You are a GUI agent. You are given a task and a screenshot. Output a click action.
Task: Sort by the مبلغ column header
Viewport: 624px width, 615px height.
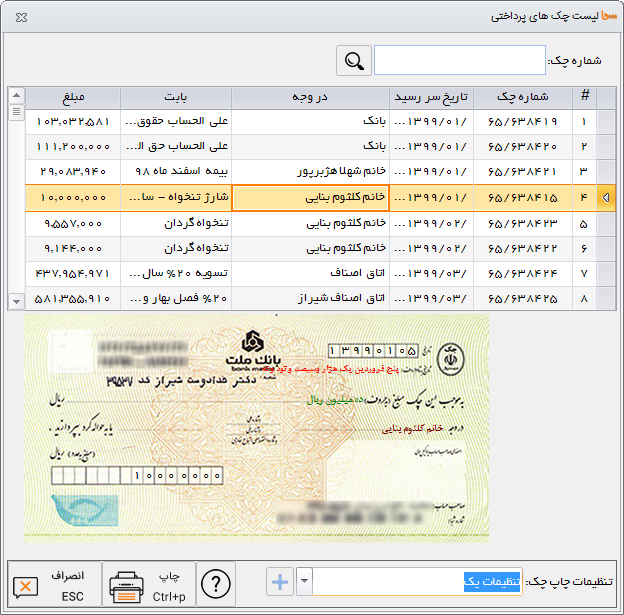73,97
